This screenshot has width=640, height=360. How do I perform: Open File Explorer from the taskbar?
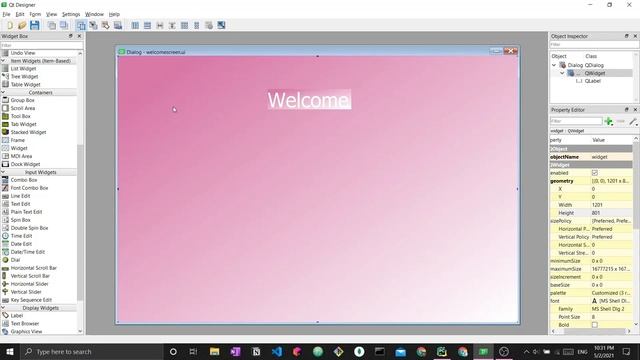[x=215, y=351]
